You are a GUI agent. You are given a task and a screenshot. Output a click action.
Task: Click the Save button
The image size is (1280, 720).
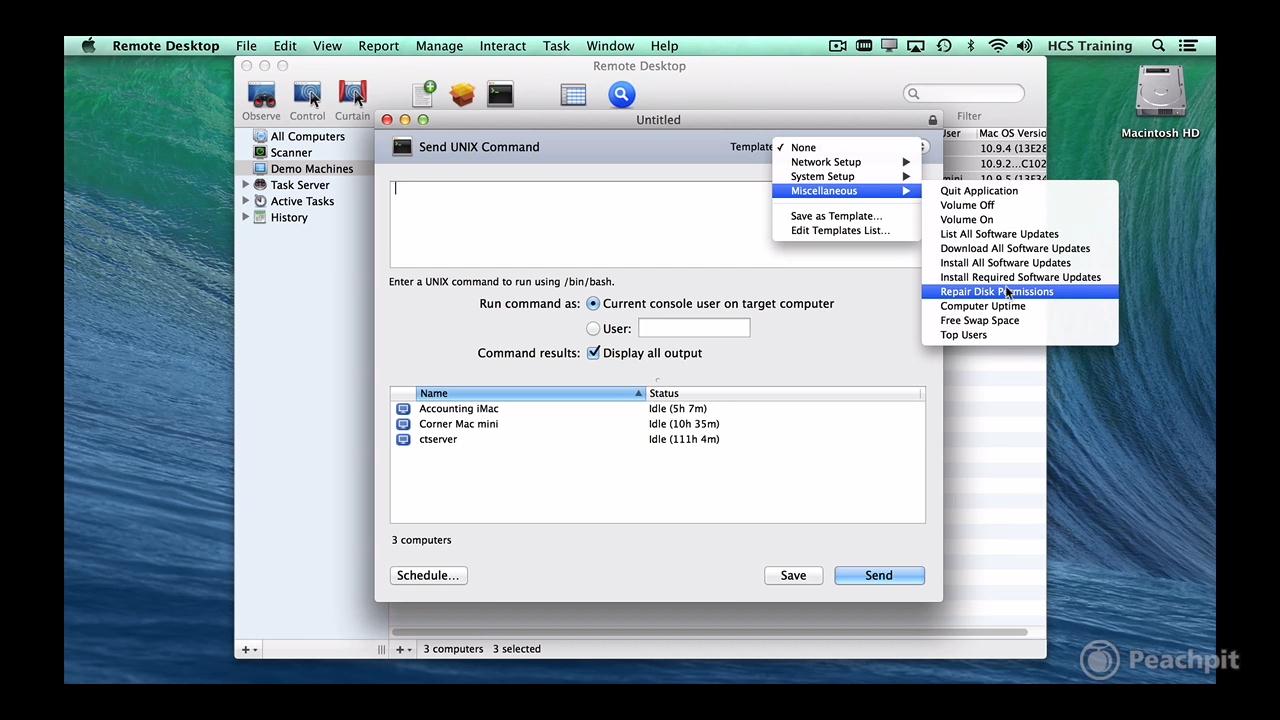pos(793,575)
